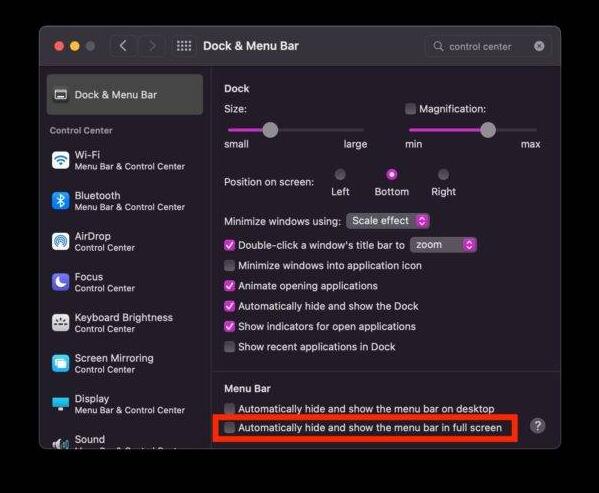Click the 'large' size label
The image size is (599, 493).
click(x=355, y=144)
